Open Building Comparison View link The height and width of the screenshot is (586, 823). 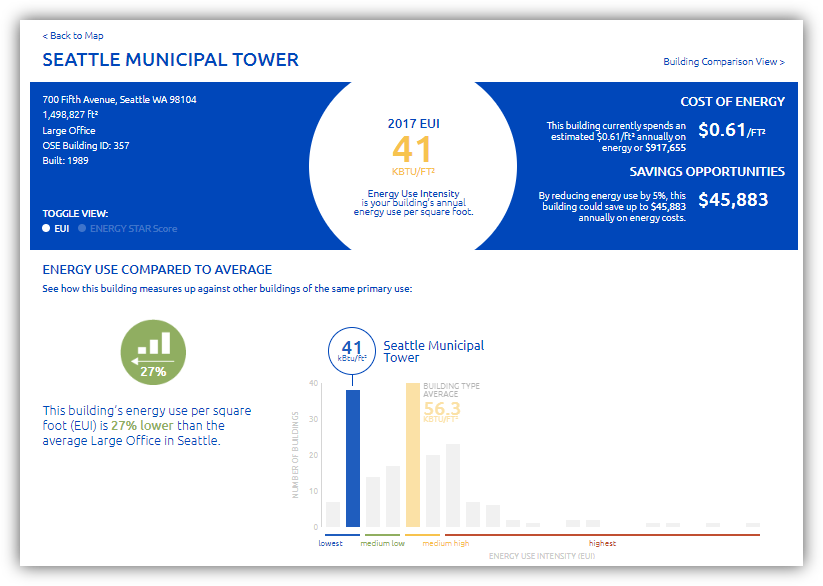tap(723, 62)
